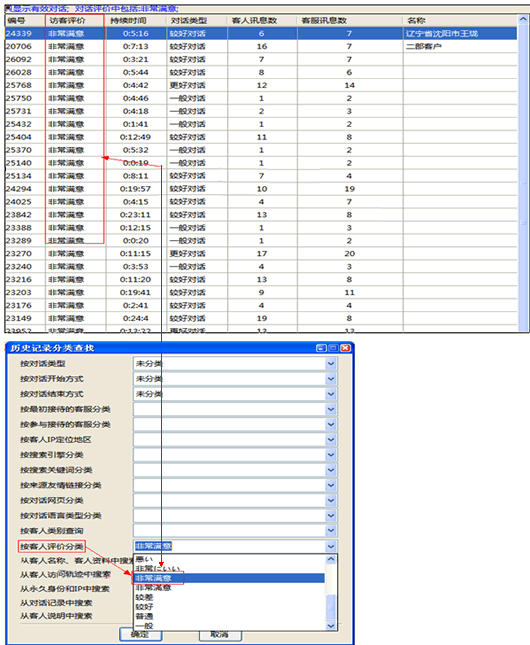Pick 较好 from the rating list
Screen dimensions: 530x645
tap(230, 607)
